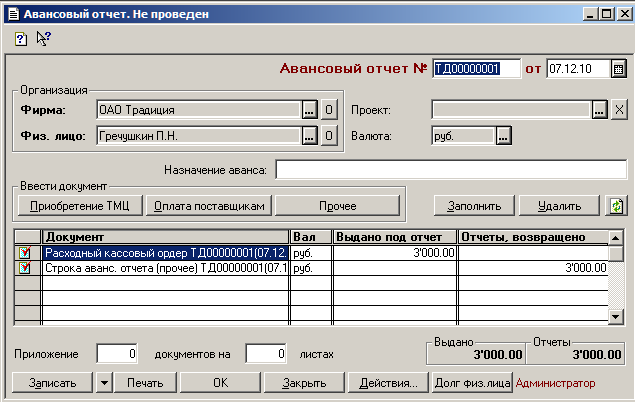Image resolution: width=635 pixels, height=402 pixels.
Task: Select the Расходный кассовый ордер table row
Action: [x=166, y=253]
